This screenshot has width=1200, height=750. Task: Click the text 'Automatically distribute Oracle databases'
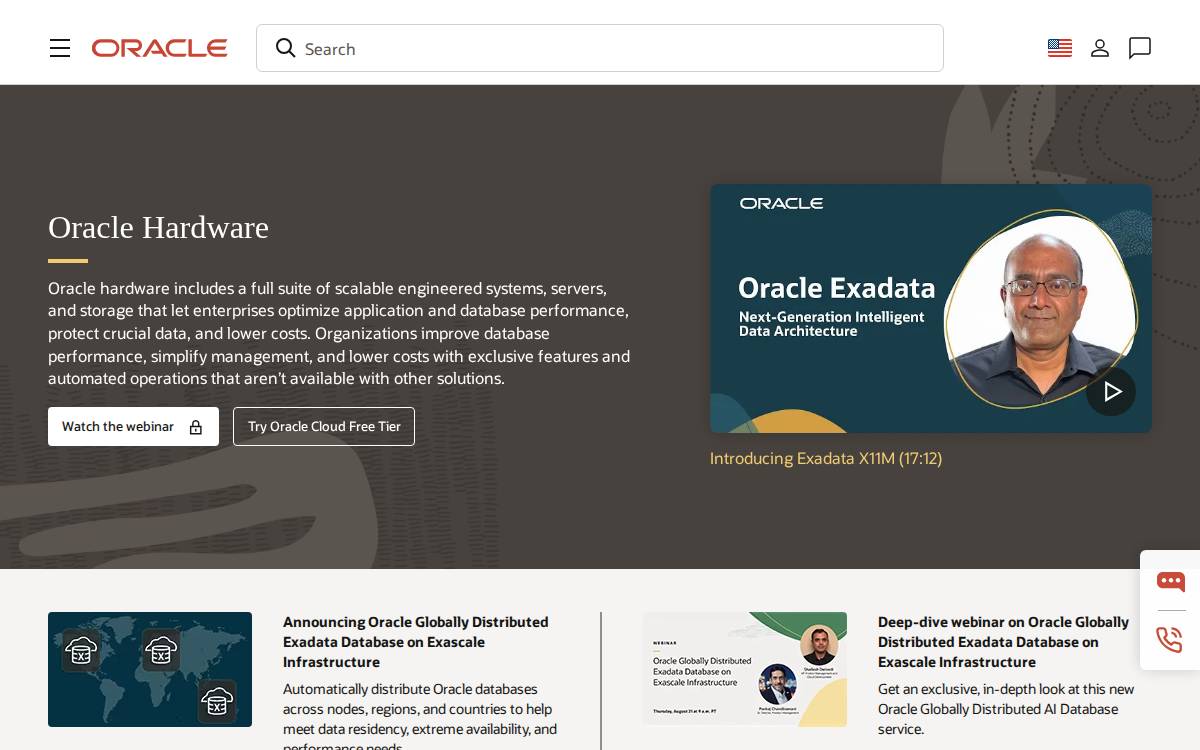410,689
